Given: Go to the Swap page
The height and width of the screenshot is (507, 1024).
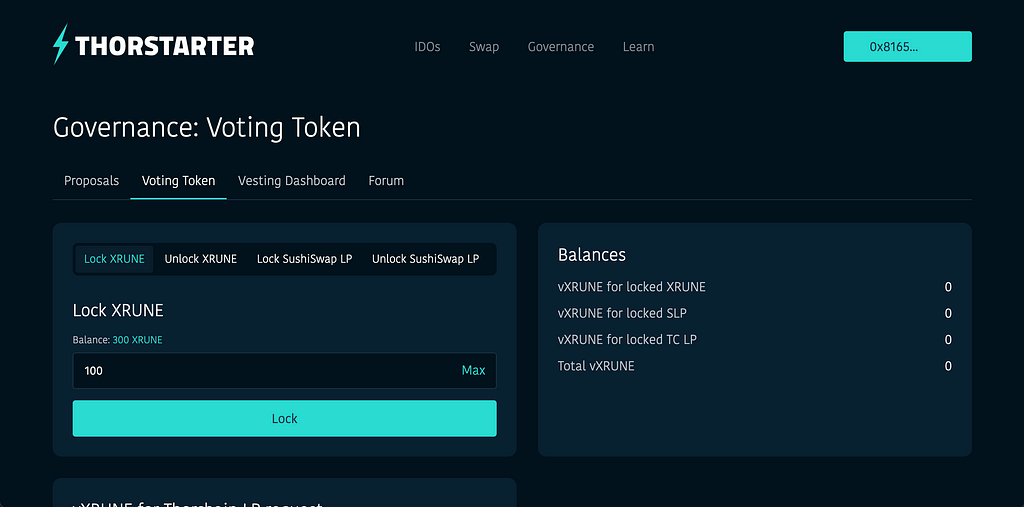Looking at the screenshot, I should 484,47.
